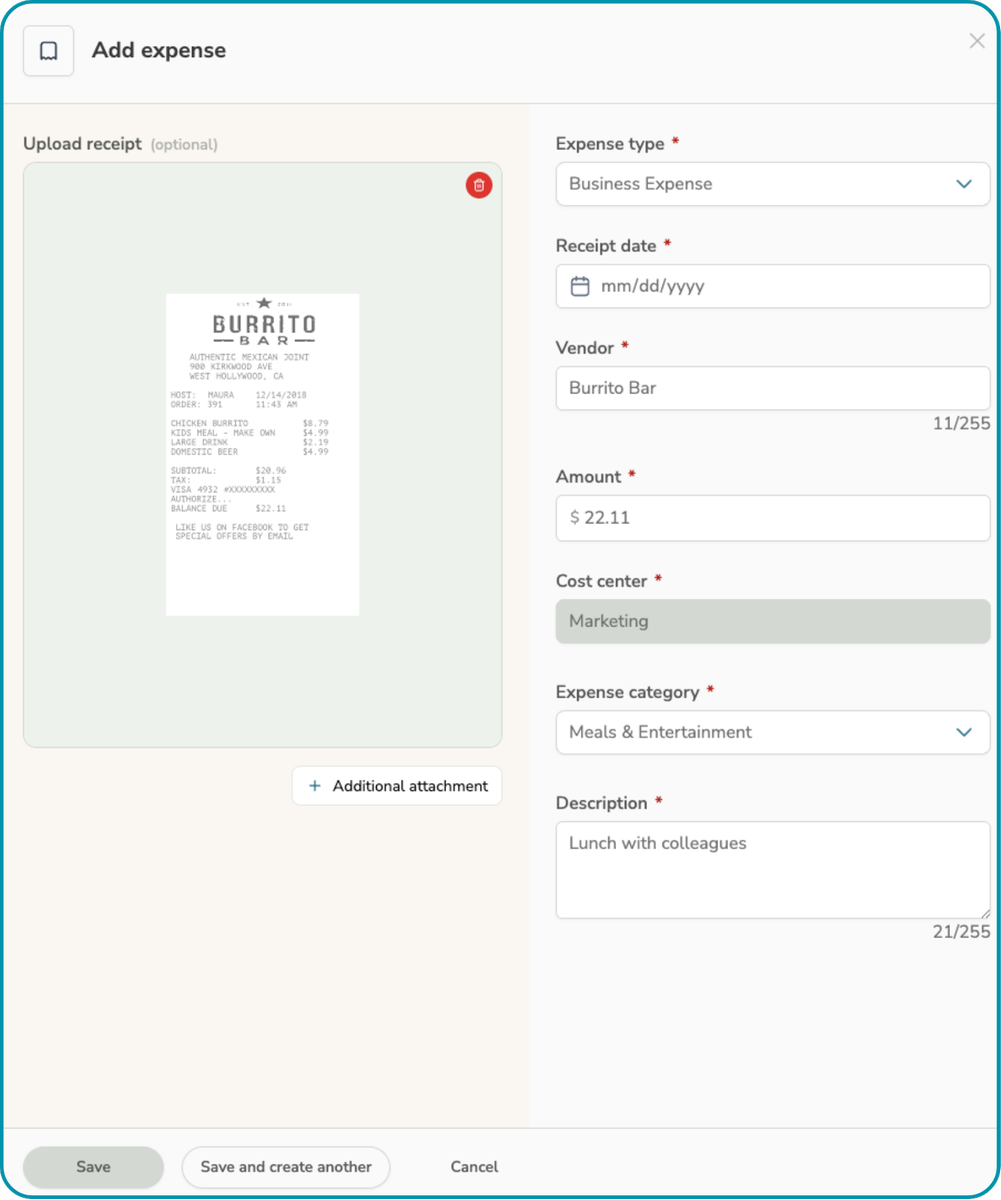The image size is (1001, 1200).
Task: Cancel adding the expense
Action: click(x=474, y=1167)
